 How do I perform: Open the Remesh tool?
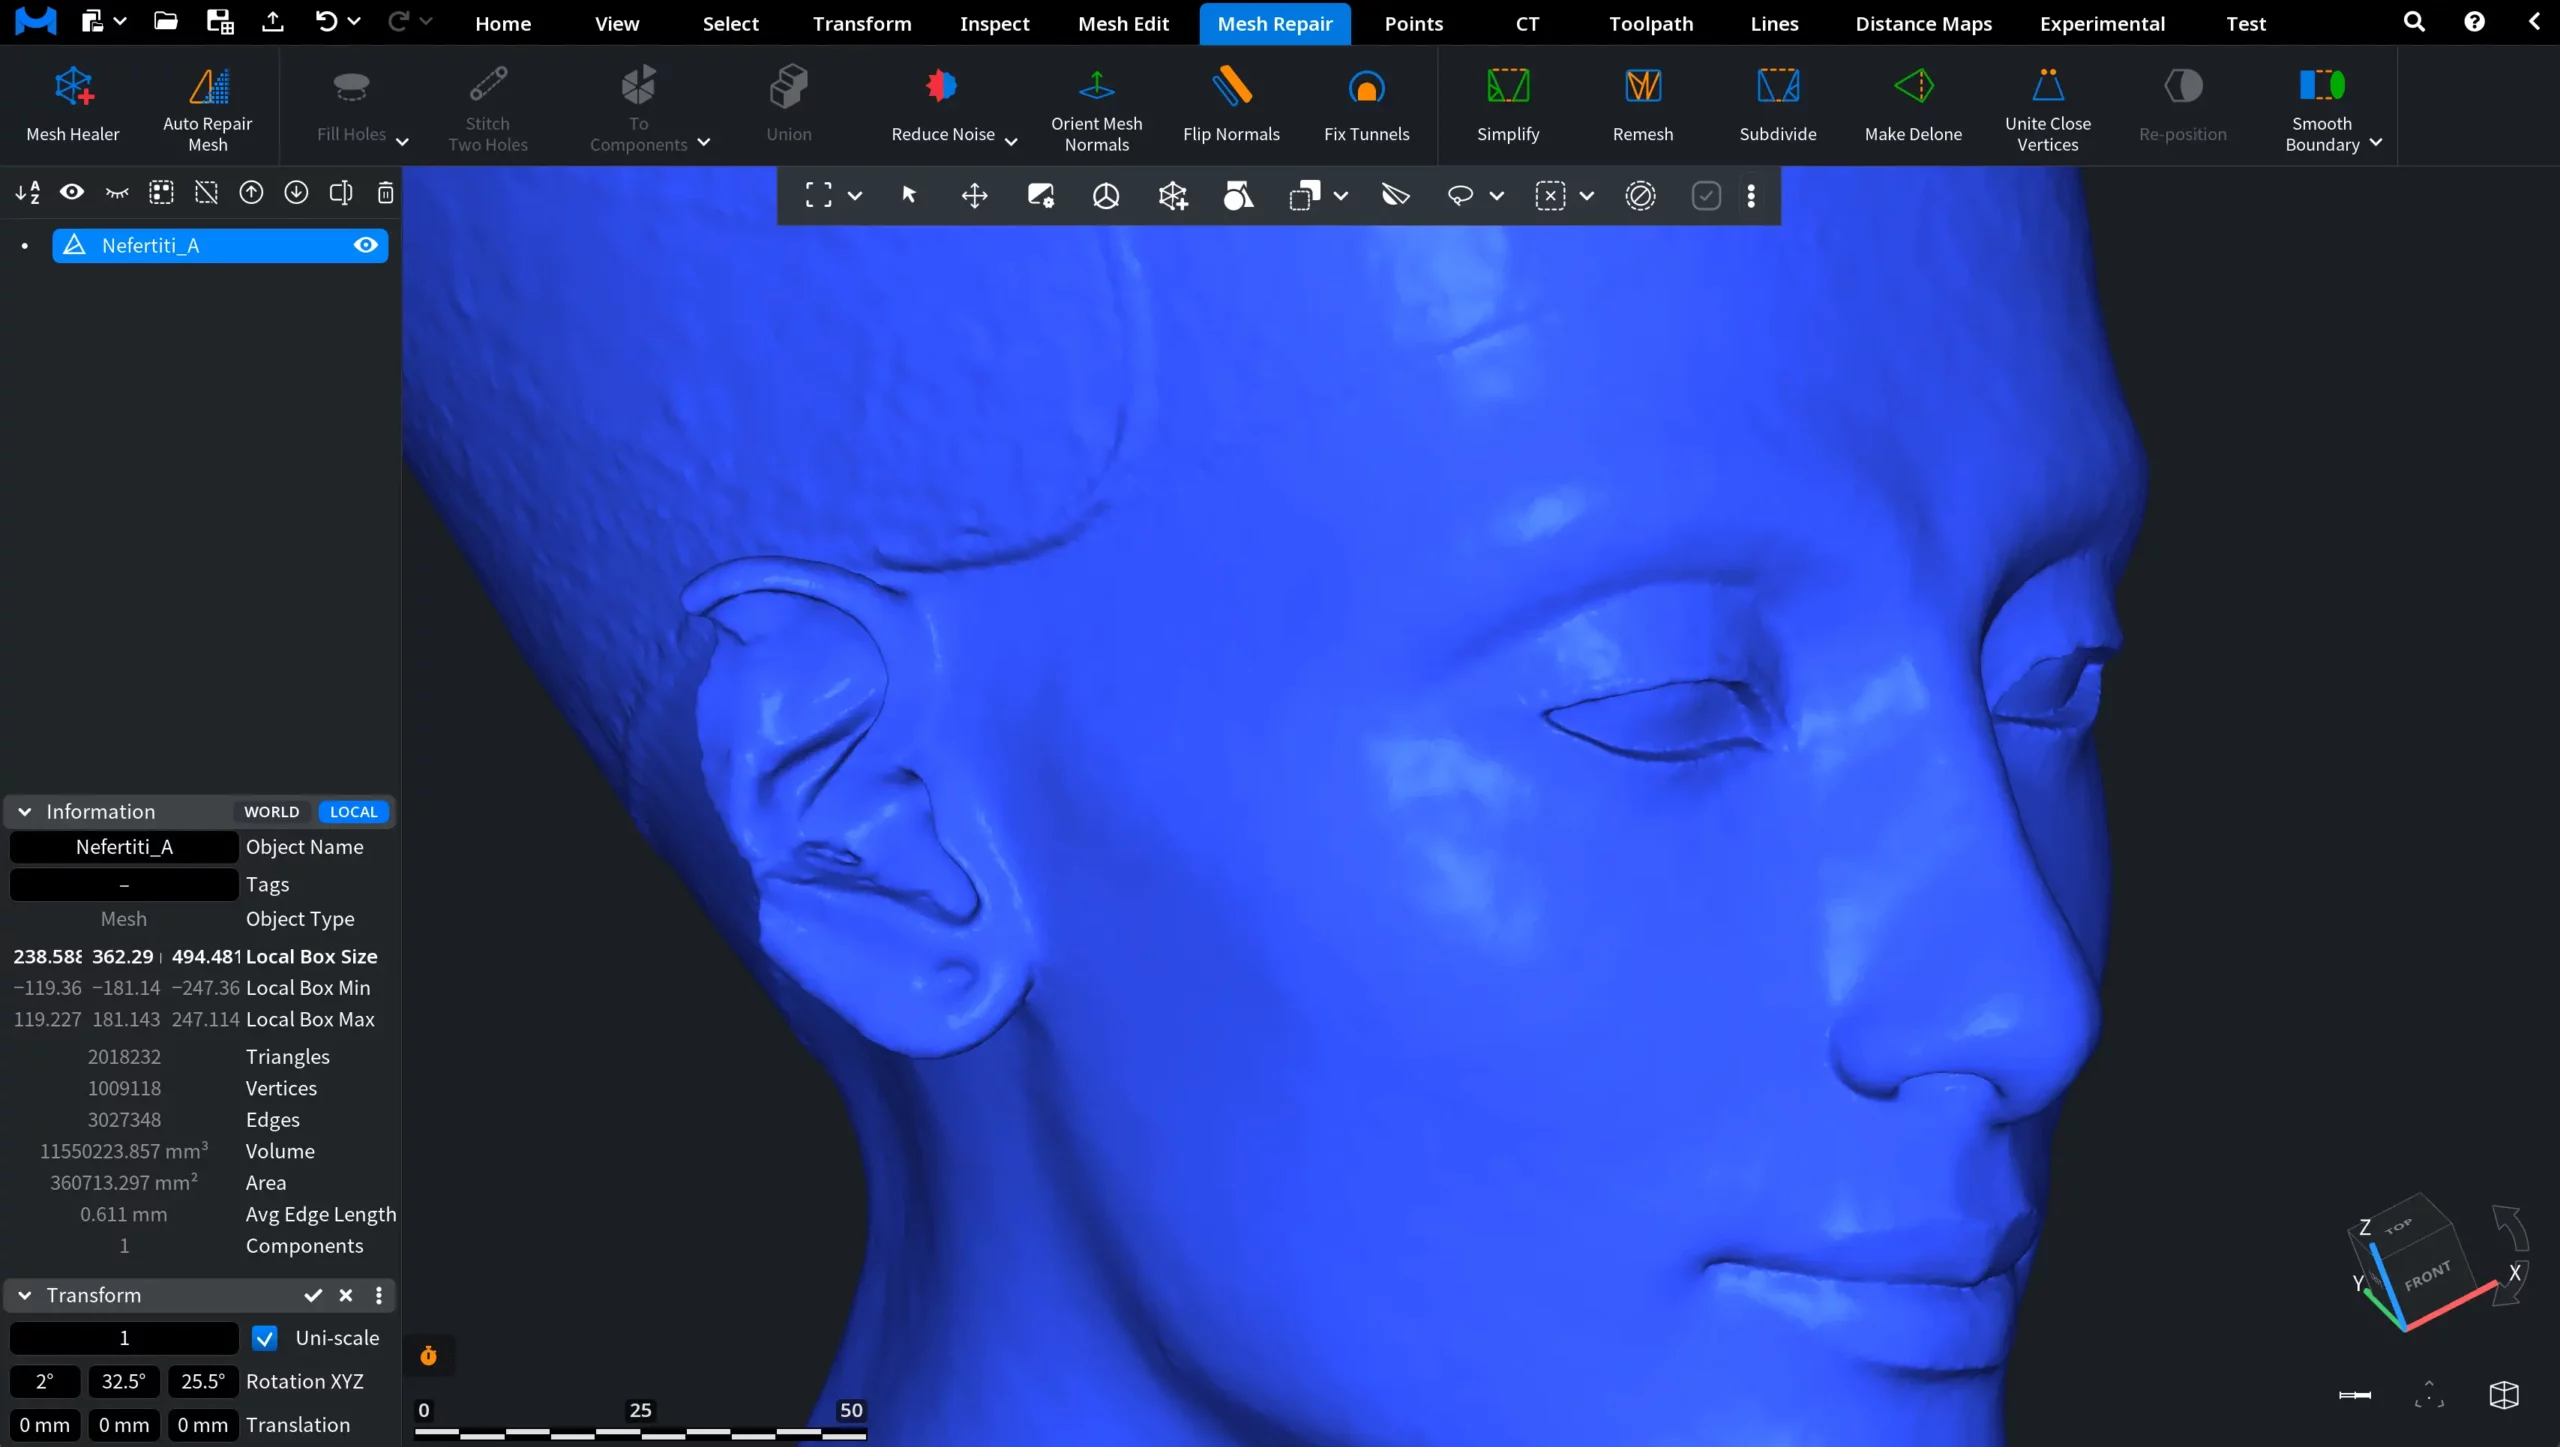coord(1643,105)
